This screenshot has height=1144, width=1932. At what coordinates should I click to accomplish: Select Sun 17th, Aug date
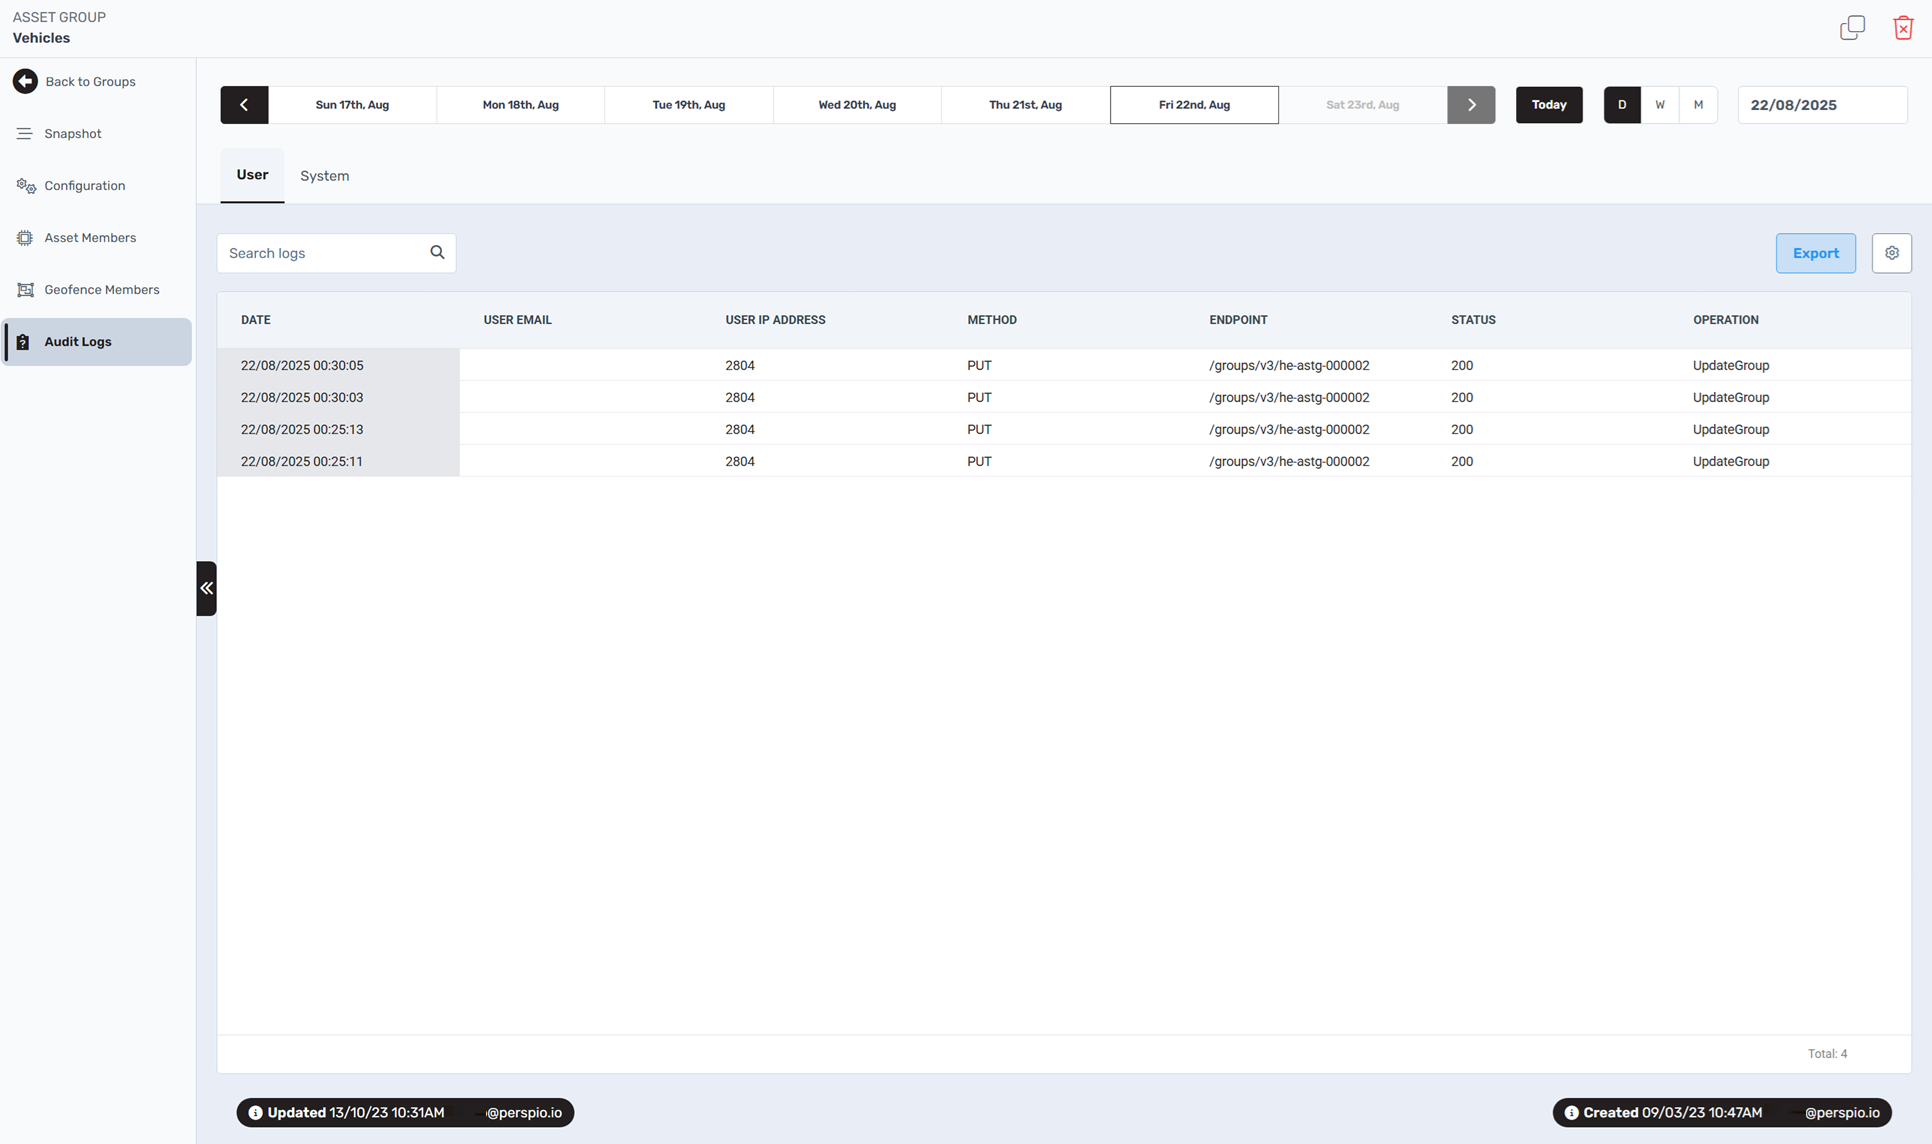[x=352, y=104]
